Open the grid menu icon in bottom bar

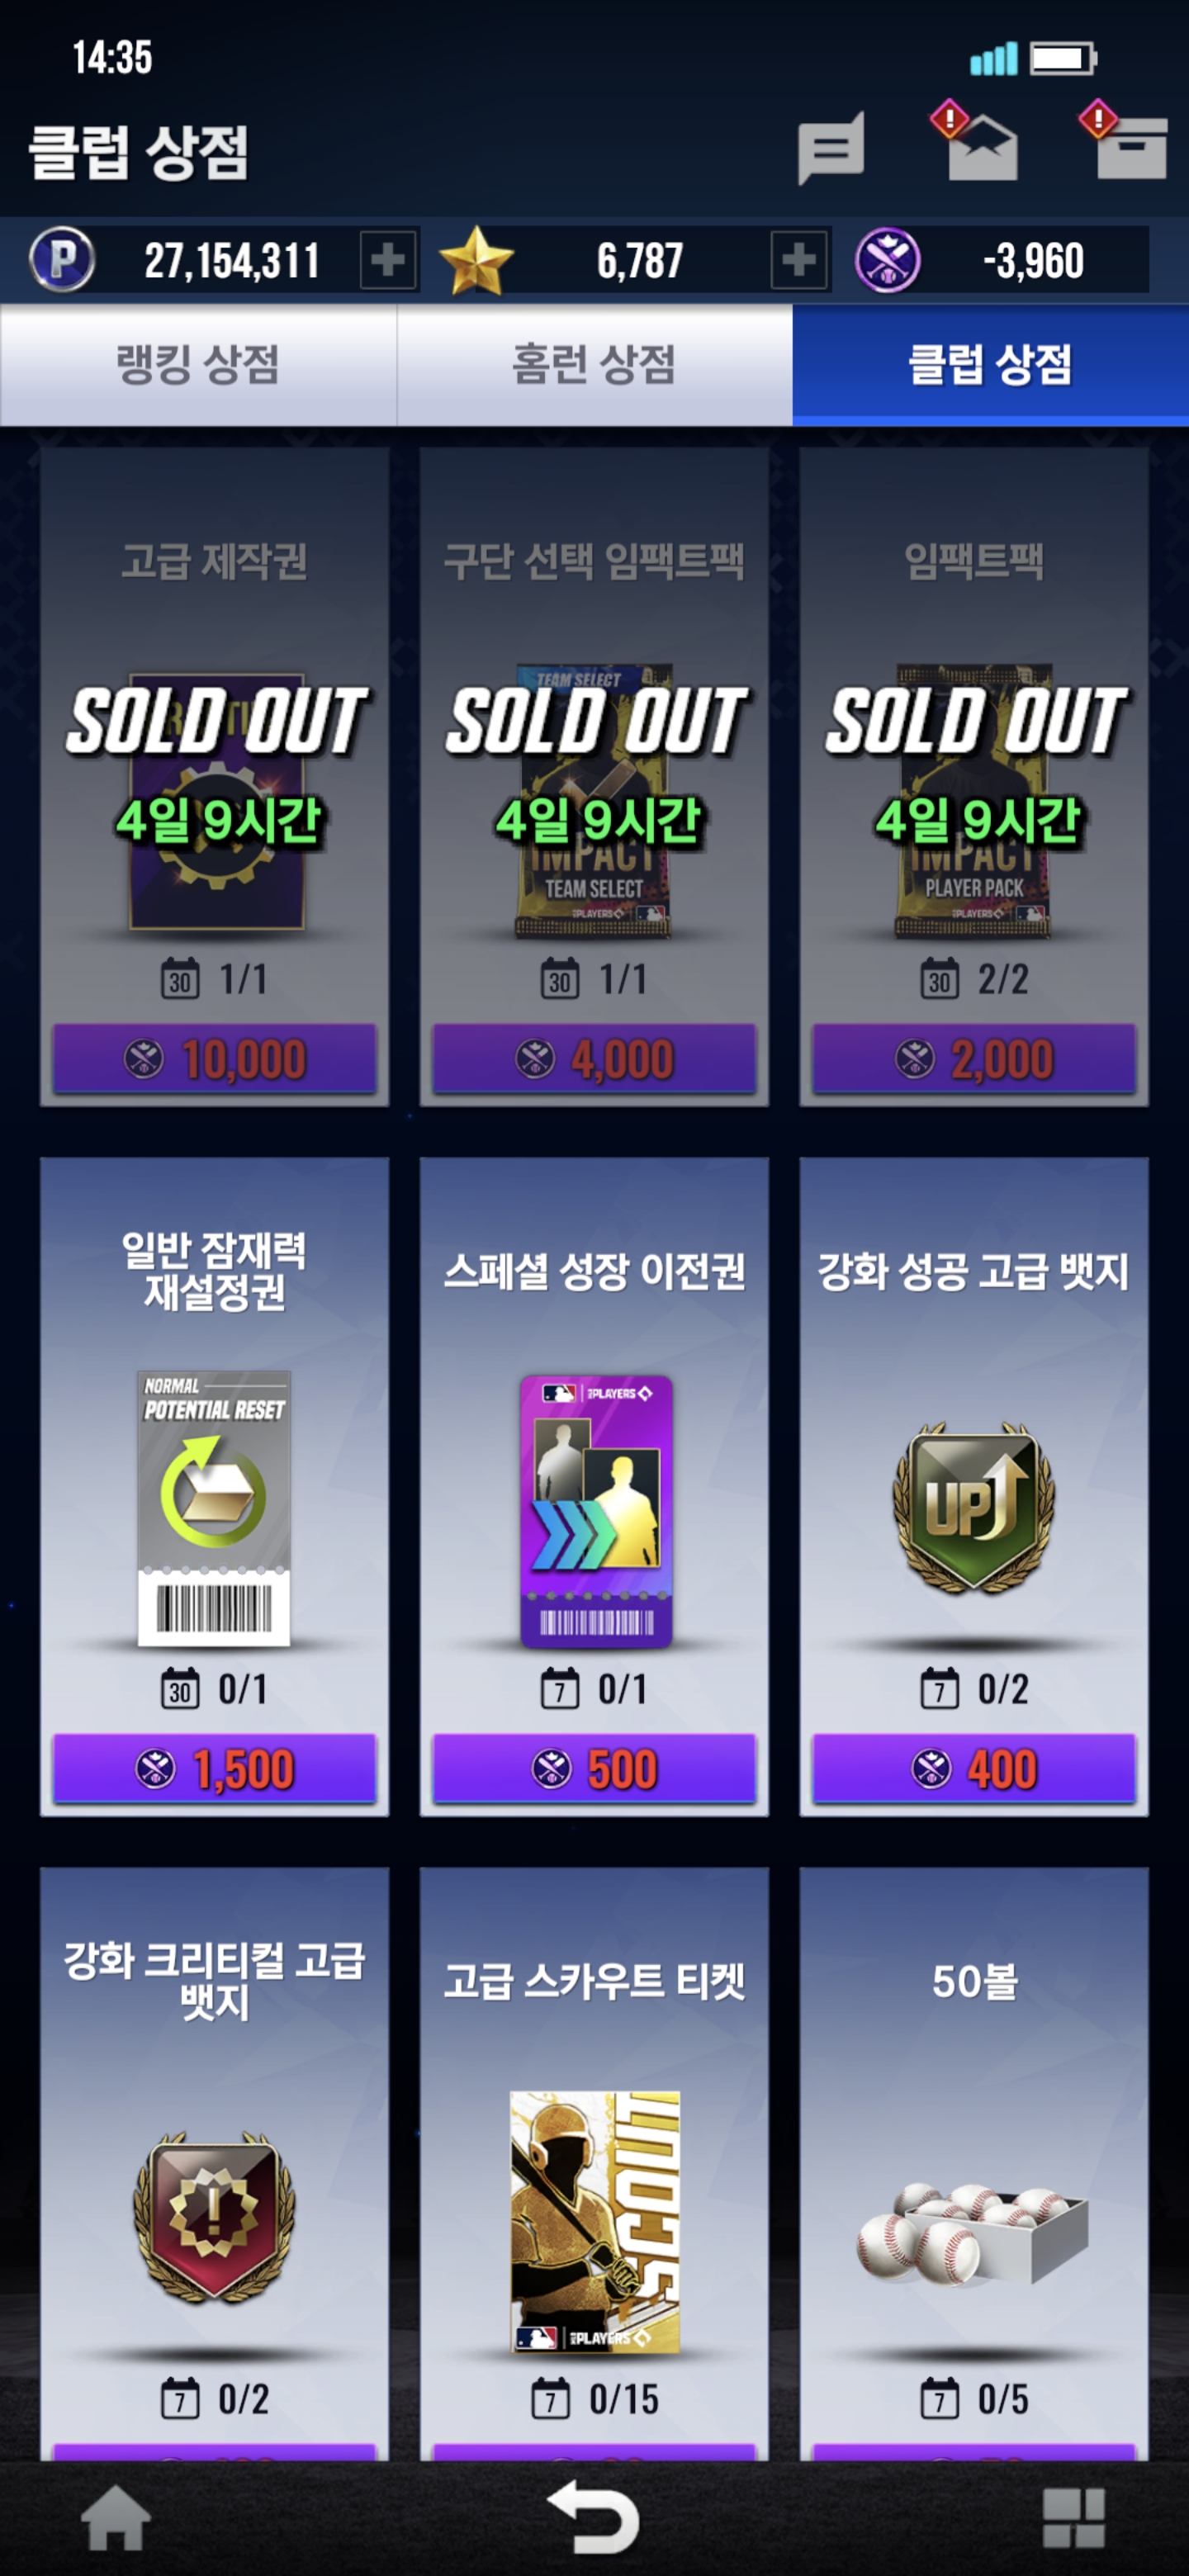pos(1074,2517)
